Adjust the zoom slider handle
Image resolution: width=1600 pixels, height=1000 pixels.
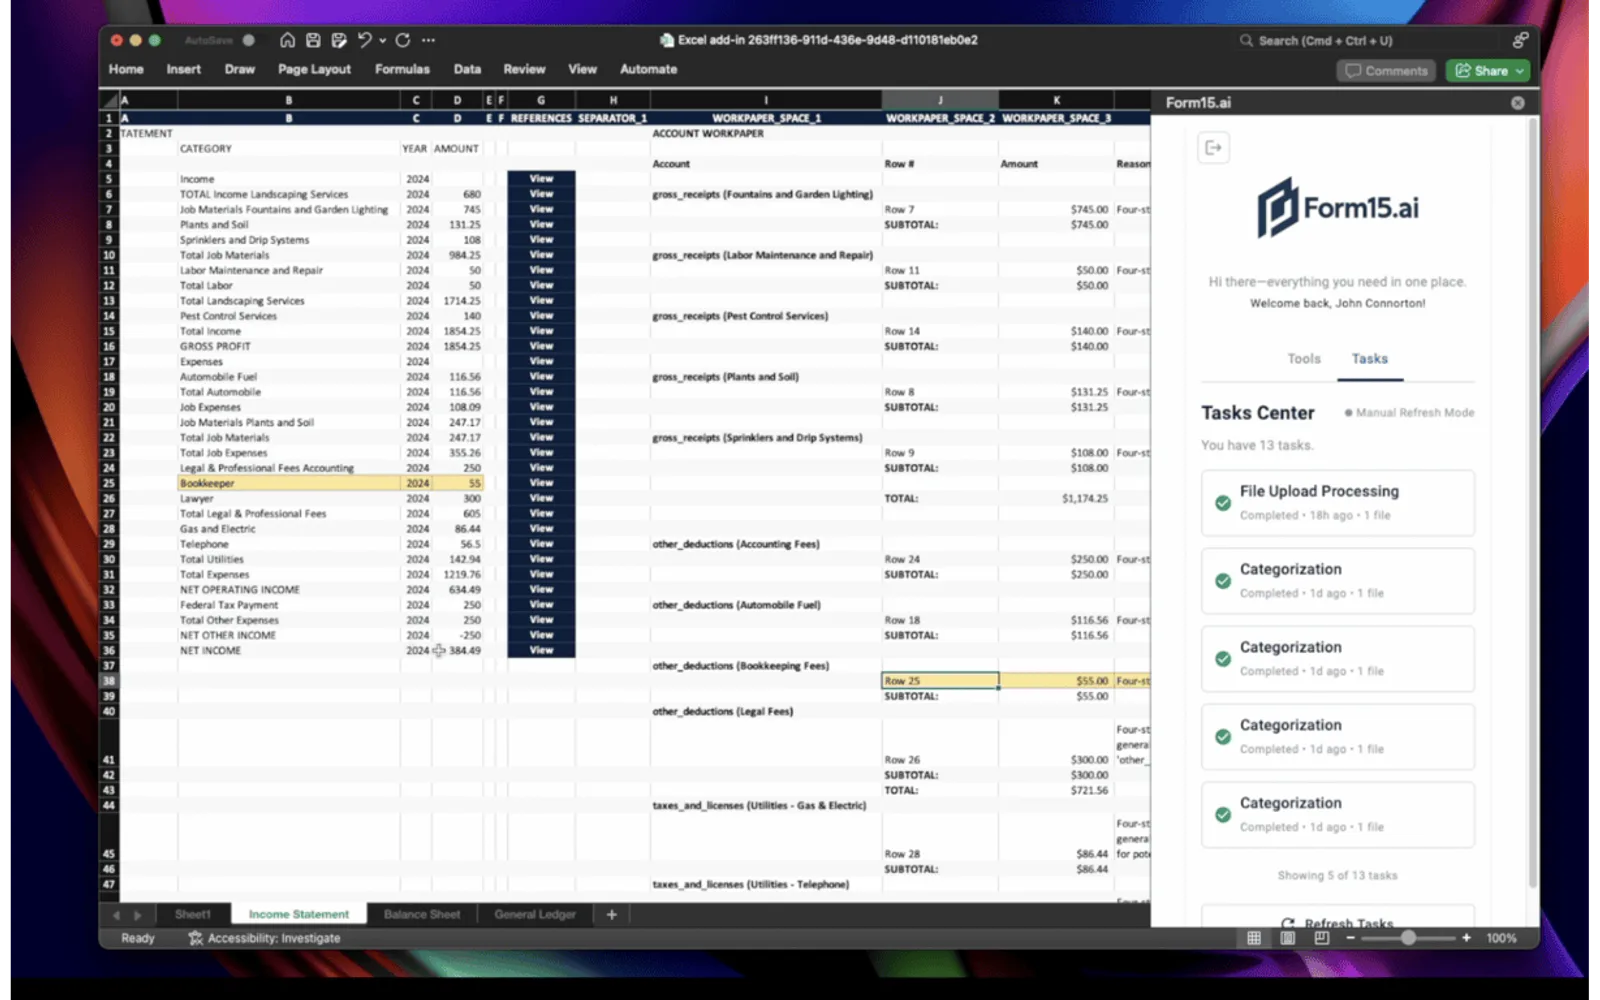(x=1408, y=938)
